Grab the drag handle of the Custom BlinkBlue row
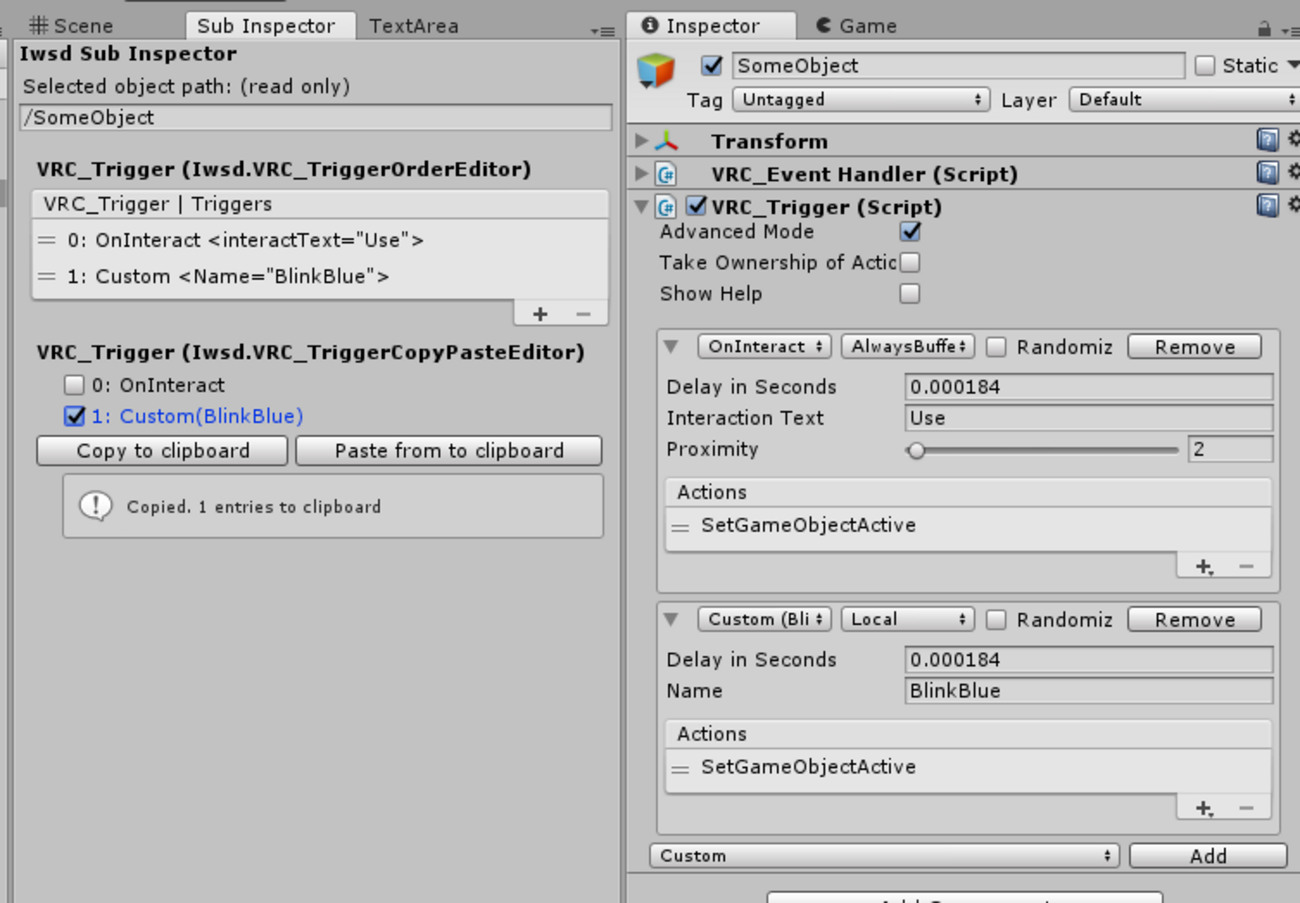 47,277
